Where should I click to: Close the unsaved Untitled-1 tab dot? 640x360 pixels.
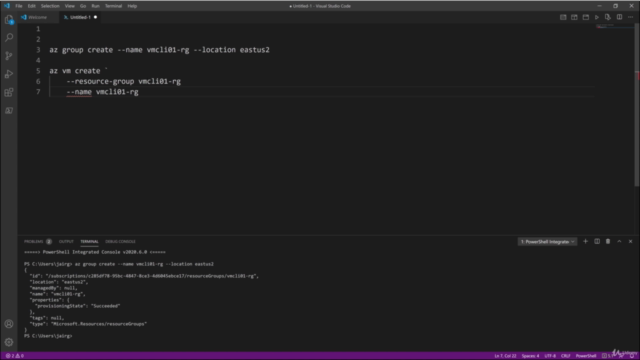point(96,17)
